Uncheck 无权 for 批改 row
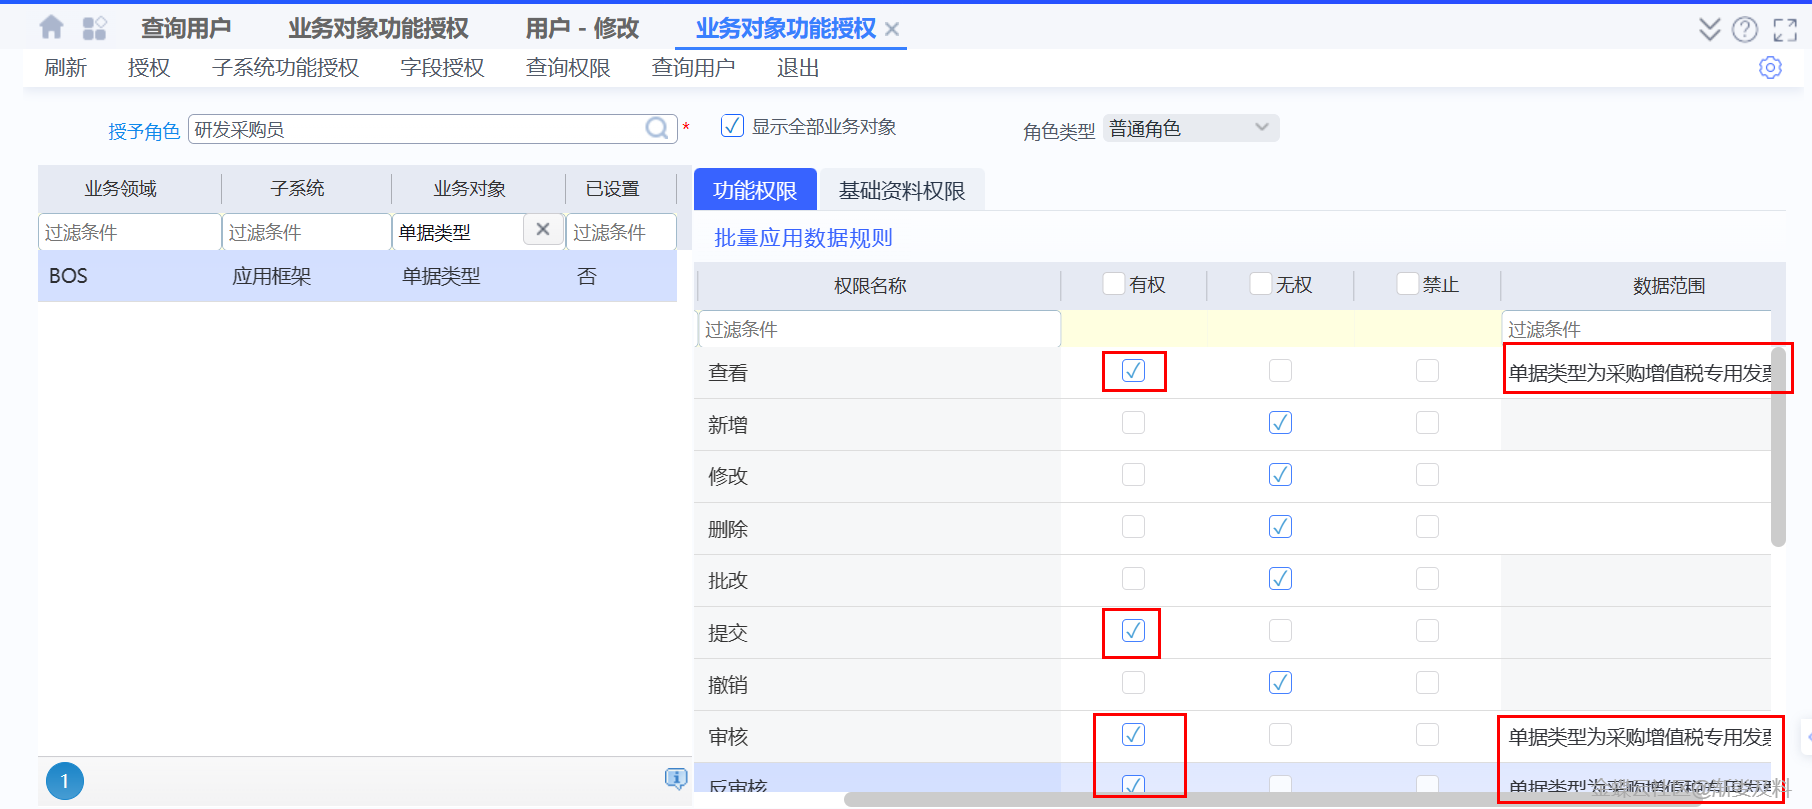 pos(1280,579)
